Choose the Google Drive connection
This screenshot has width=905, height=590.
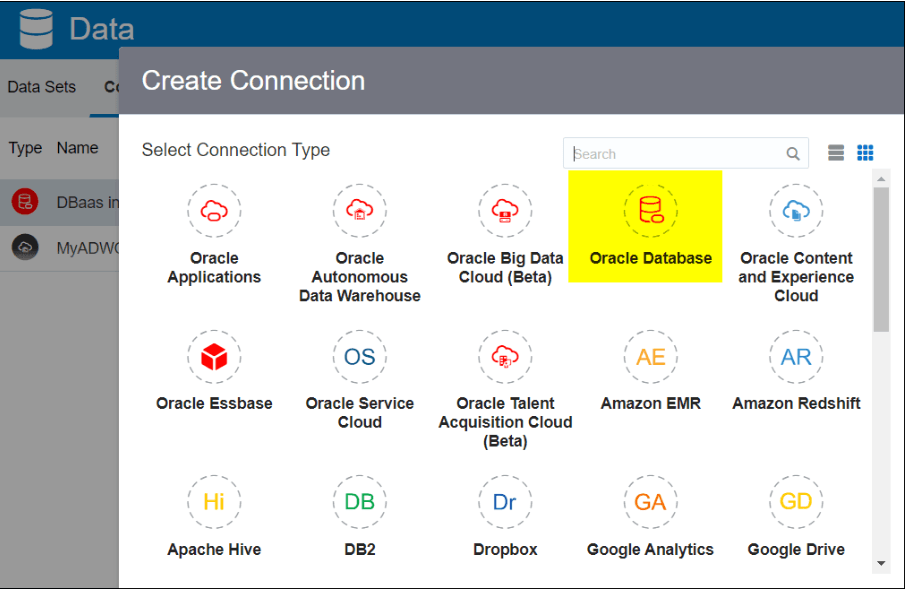click(x=796, y=502)
